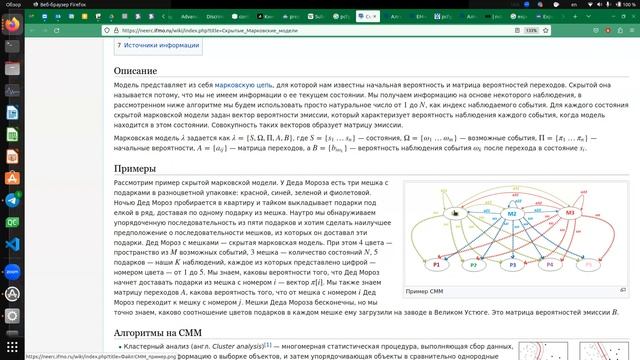The height and width of the screenshot is (360, 640).
Task: Launch Qt Creator from the dock
Action: pyautogui.click(x=12, y=222)
